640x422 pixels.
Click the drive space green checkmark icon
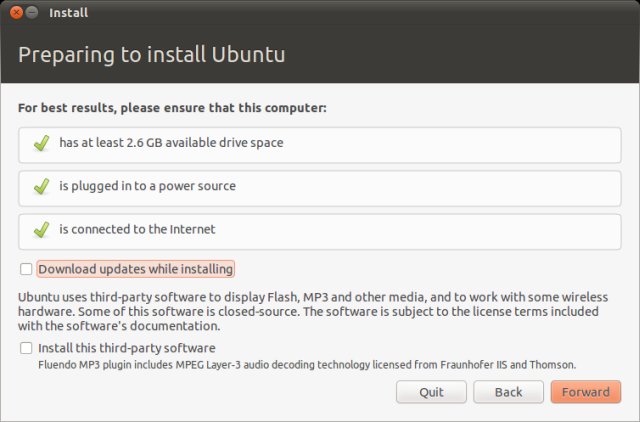(41, 143)
